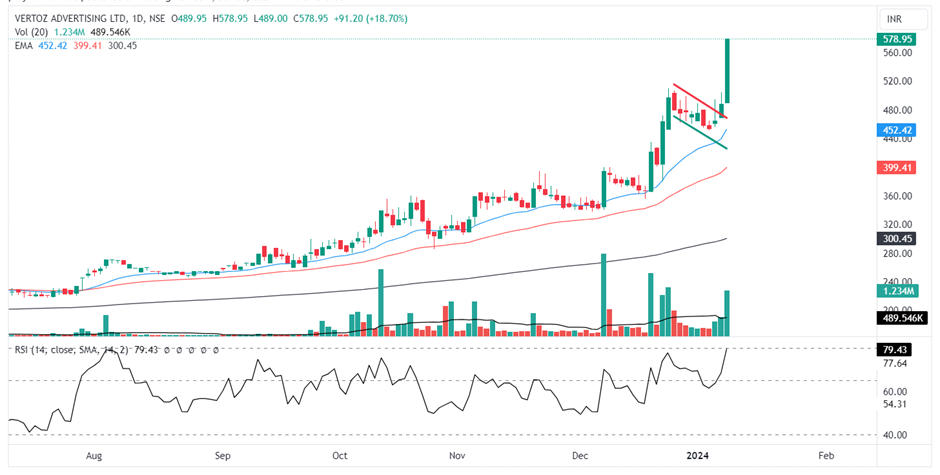Click the Aug label on time axis

point(94,455)
